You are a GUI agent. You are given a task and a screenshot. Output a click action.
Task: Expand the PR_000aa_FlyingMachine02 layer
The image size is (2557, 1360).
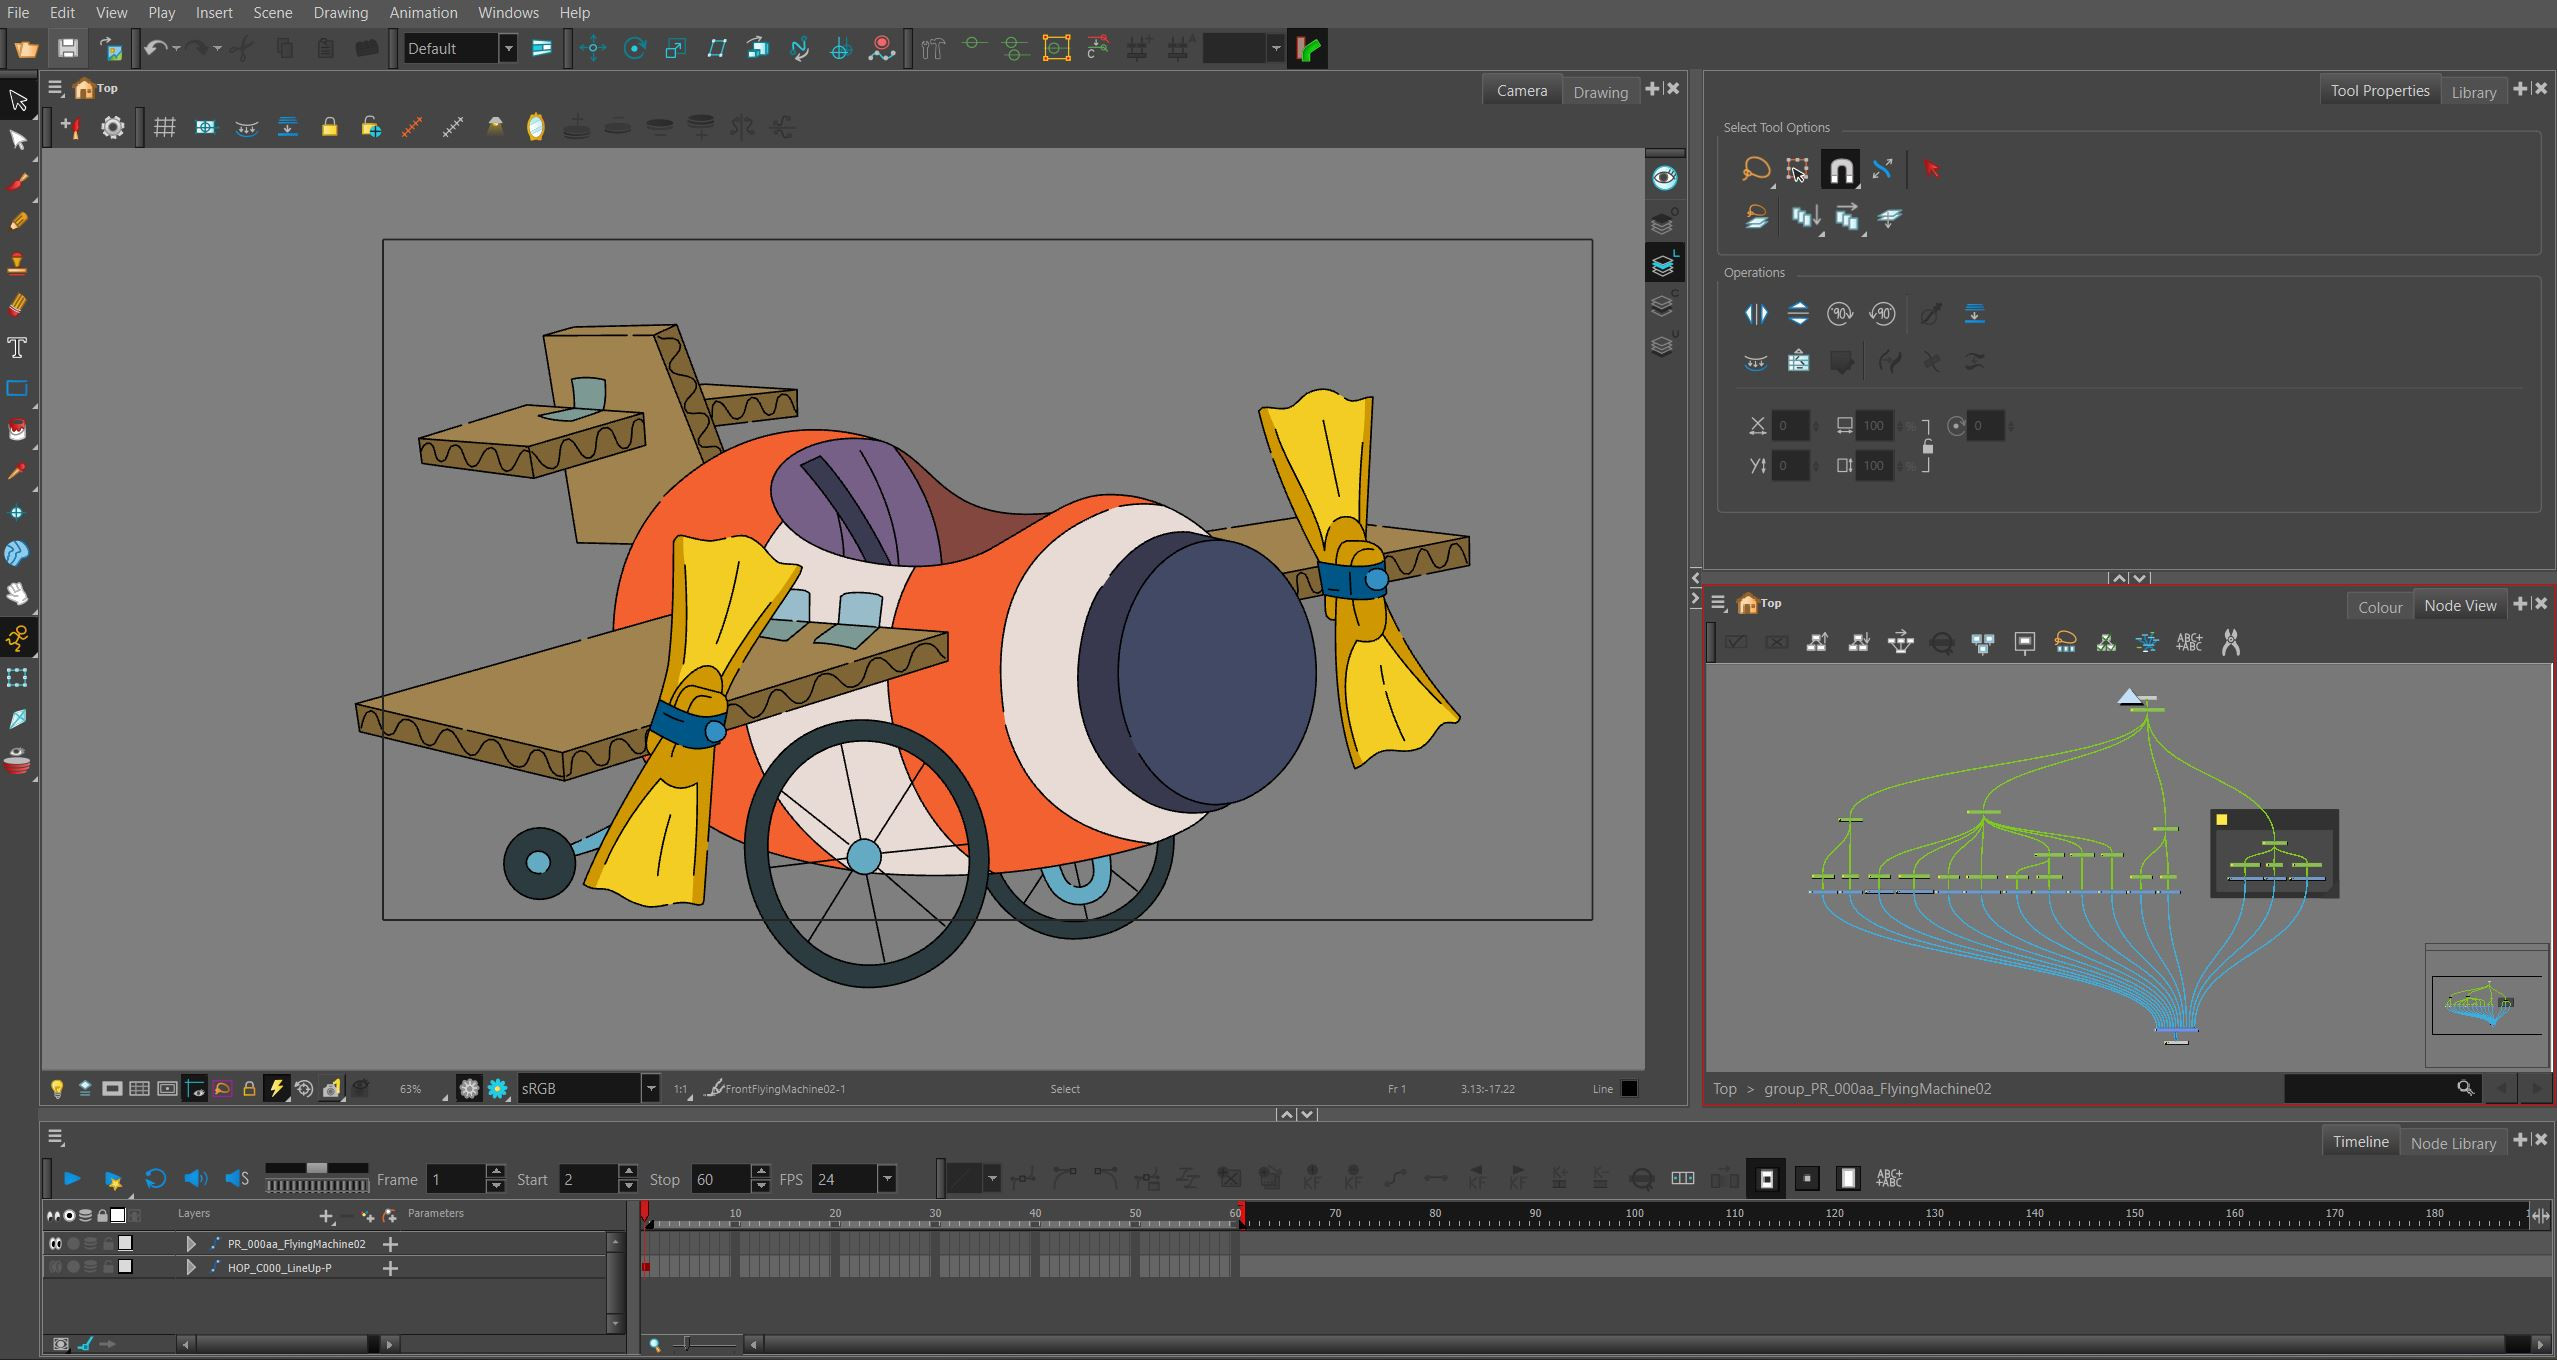[x=191, y=1244]
